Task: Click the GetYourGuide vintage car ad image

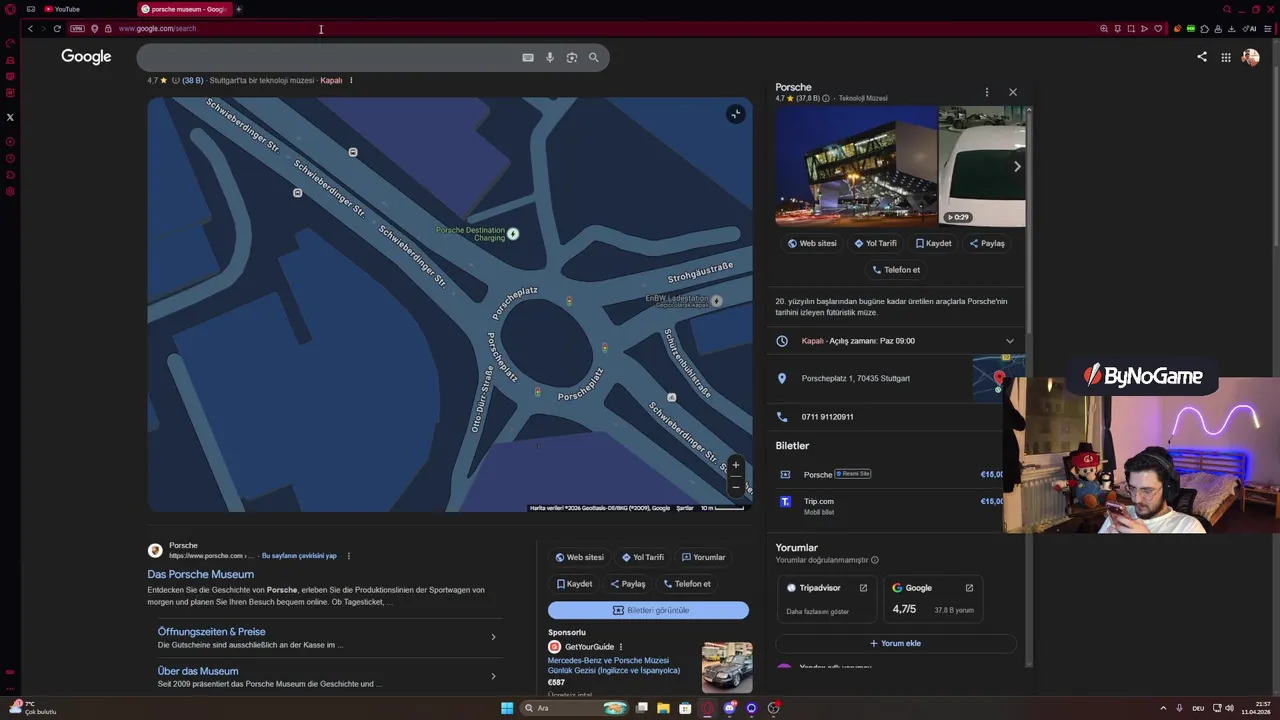Action: click(727, 668)
